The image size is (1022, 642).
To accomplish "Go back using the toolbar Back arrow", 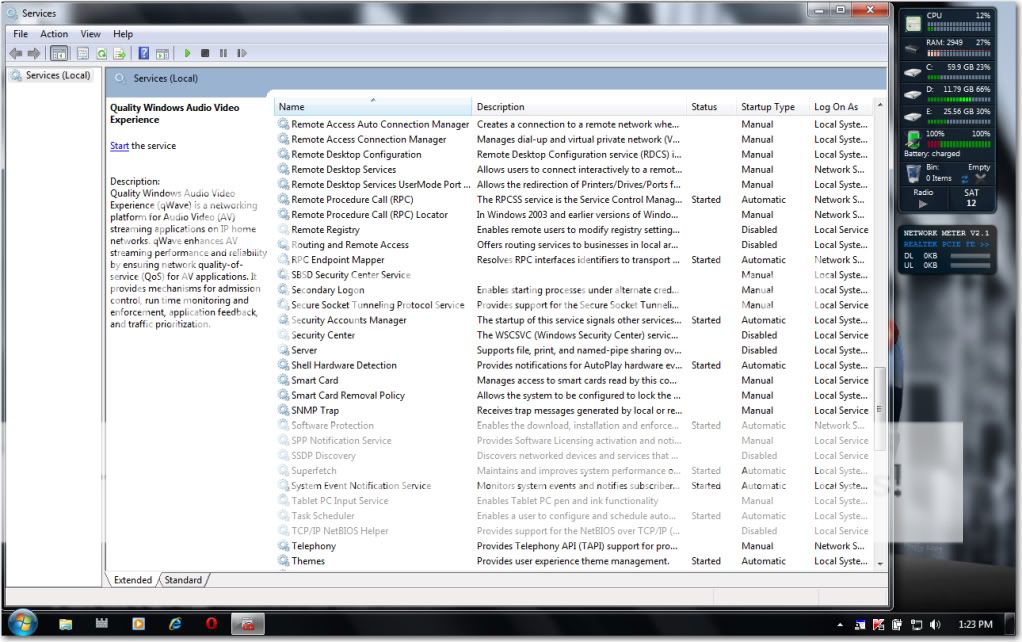I will coord(16,53).
